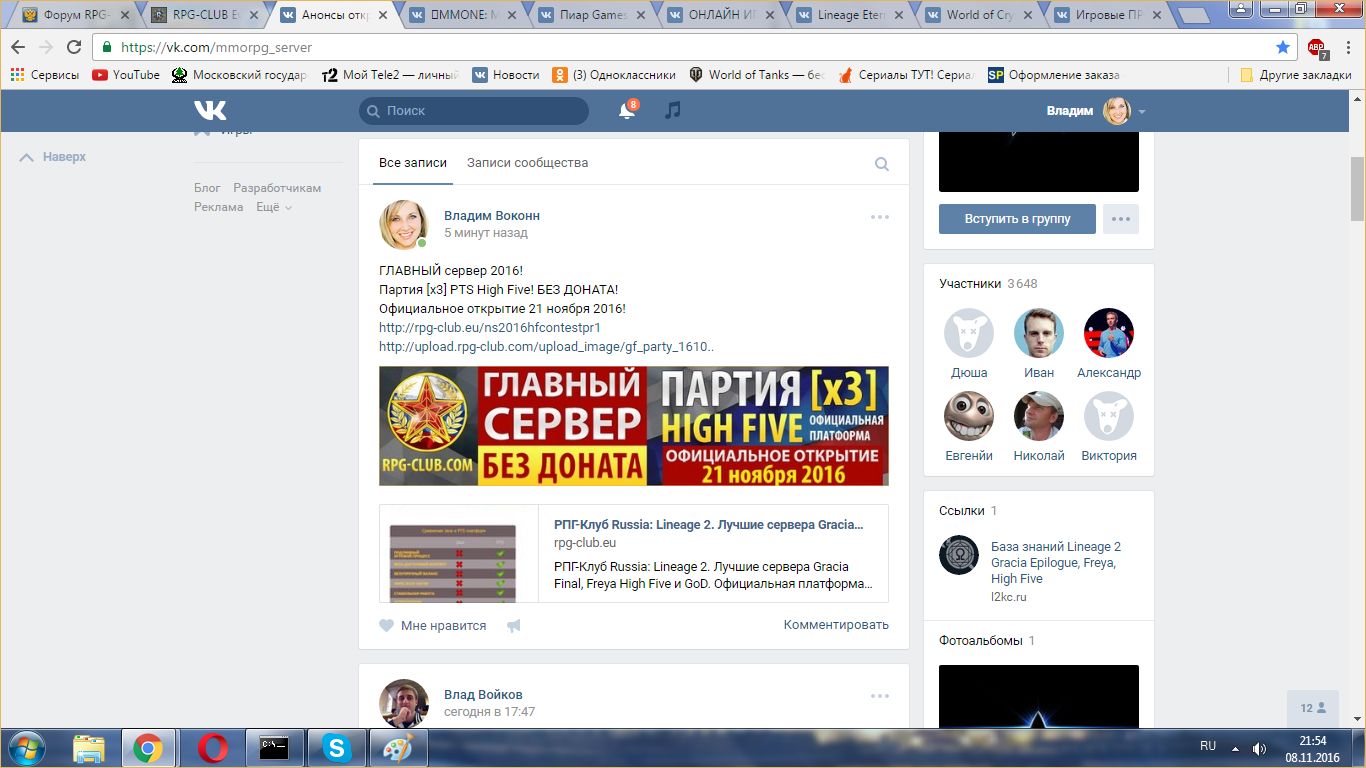Switch to Записи сообщества tab
The height and width of the screenshot is (768, 1366).
[x=527, y=163]
